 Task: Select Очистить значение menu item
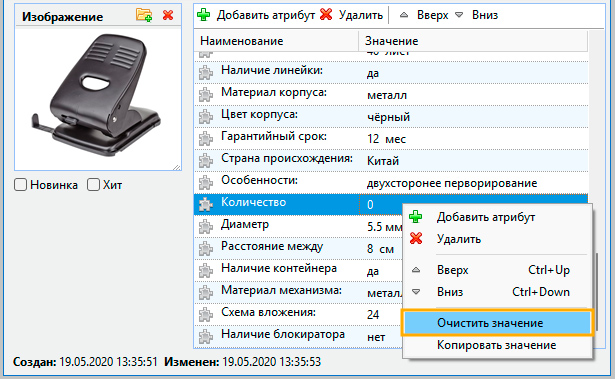(x=497, y=323)
